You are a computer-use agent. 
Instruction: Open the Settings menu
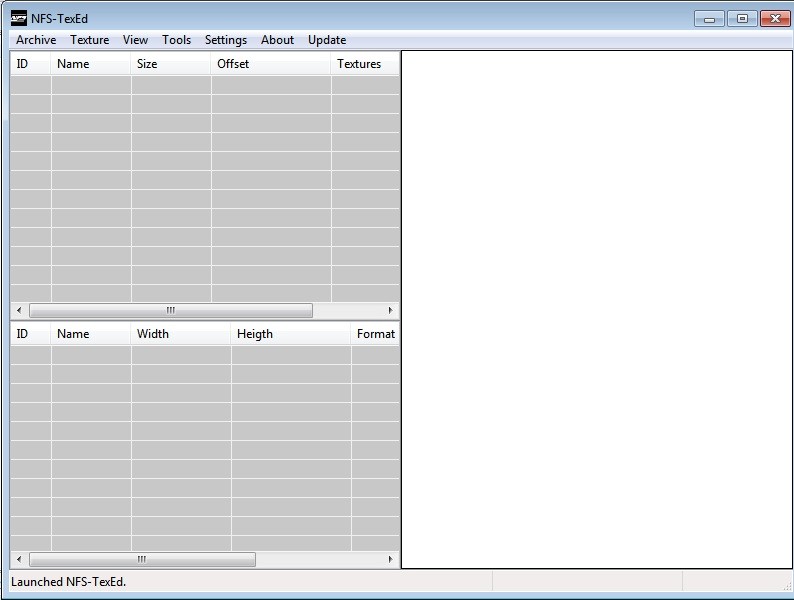tap(225, 40)
